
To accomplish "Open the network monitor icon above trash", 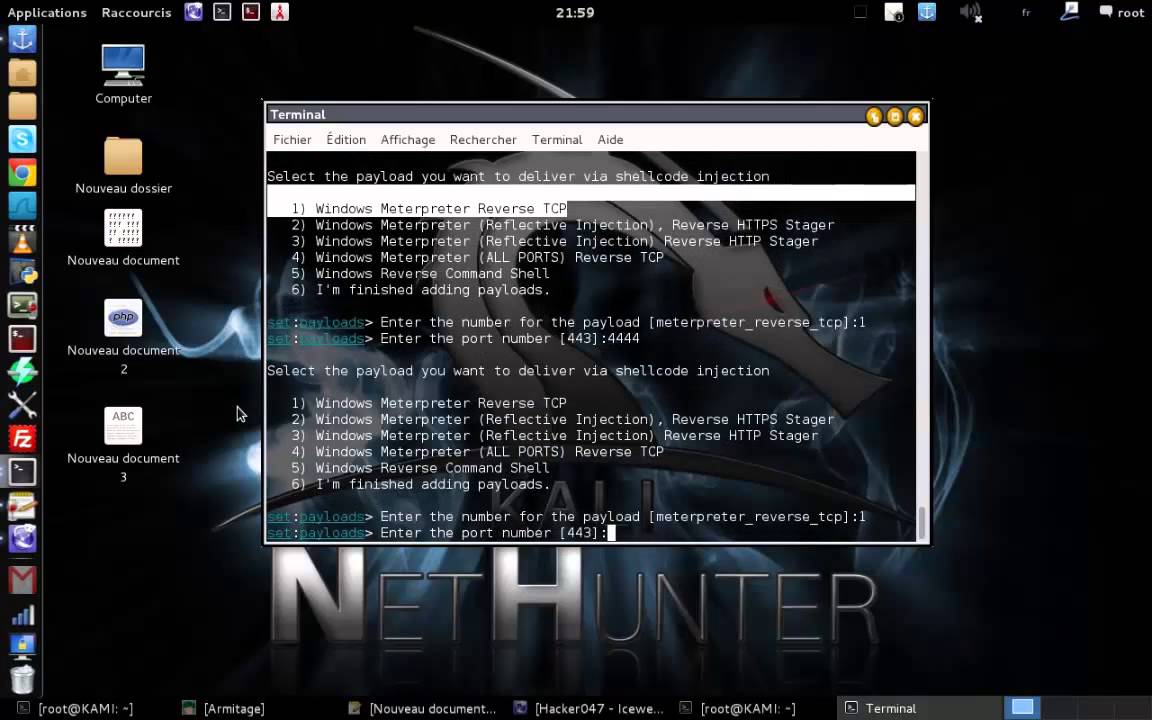I will [22, 646].
